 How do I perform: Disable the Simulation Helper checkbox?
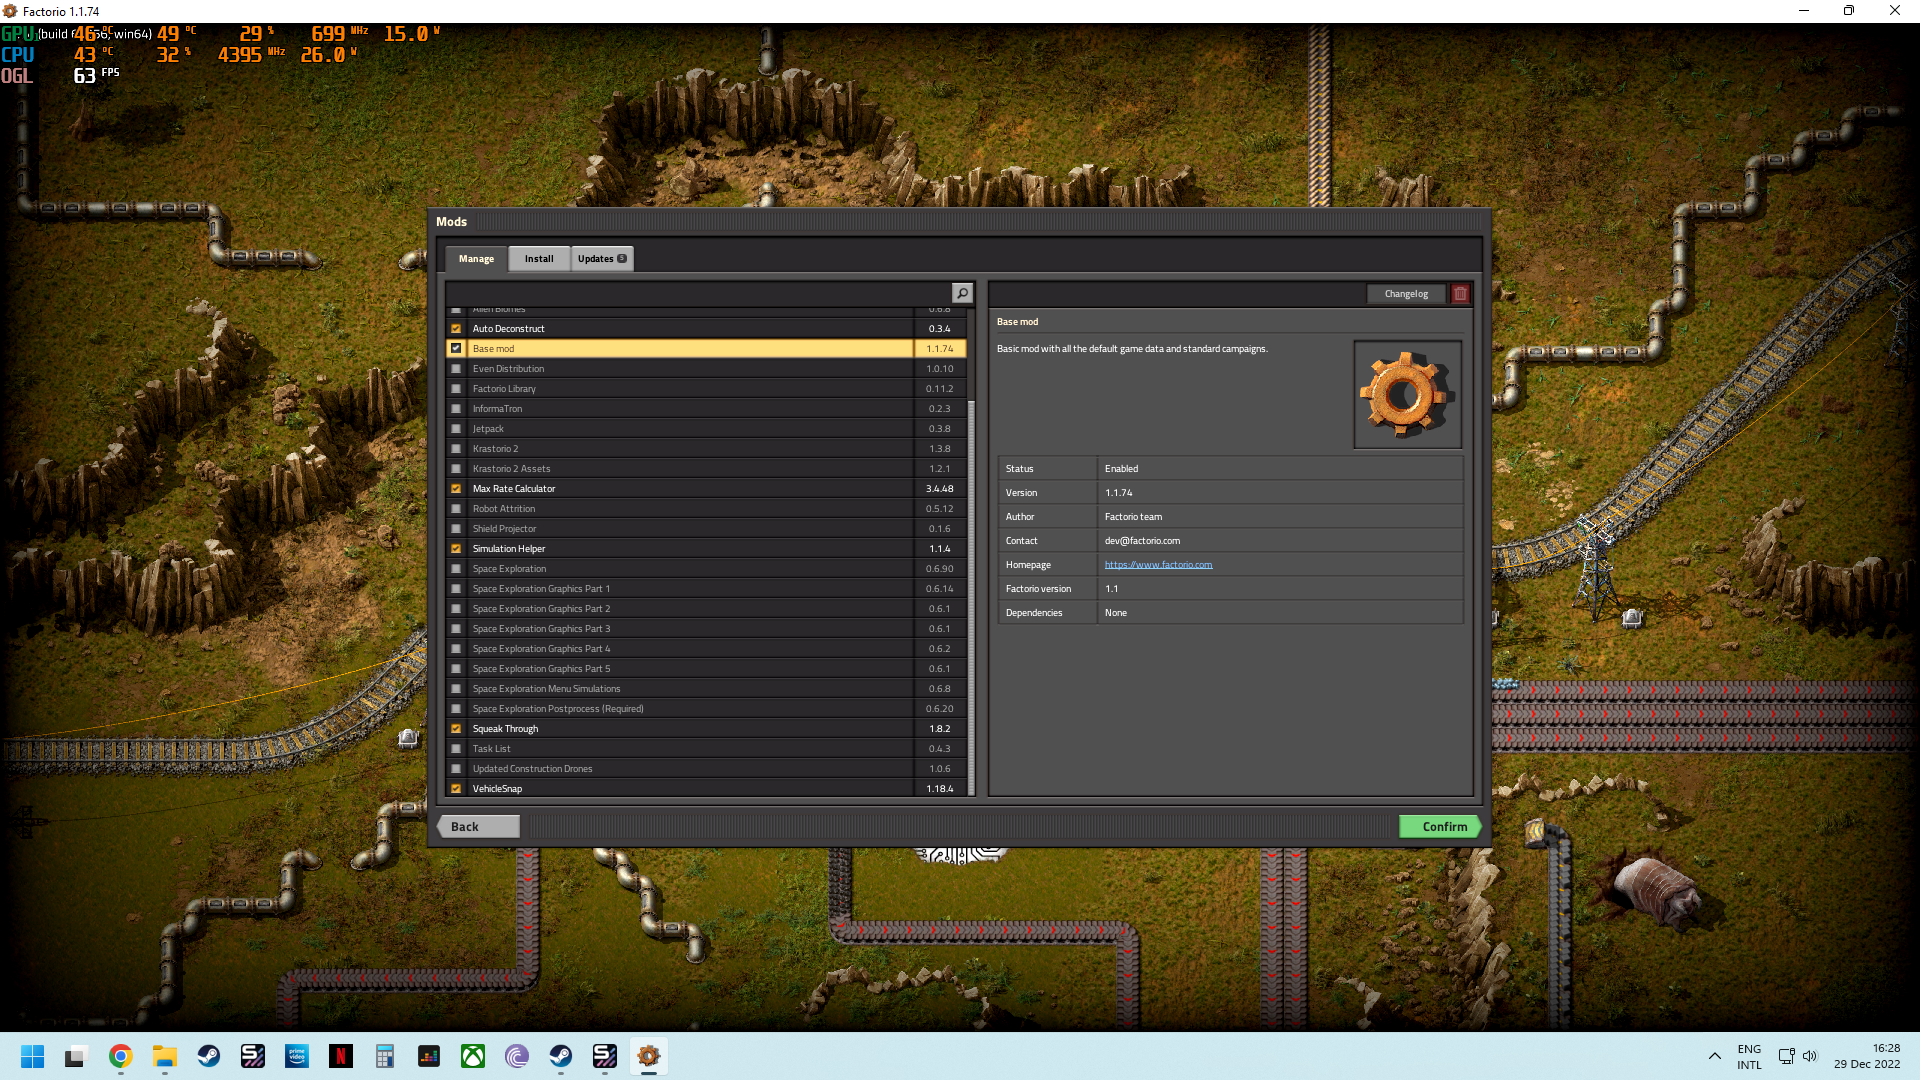click(x=456, y=549)
